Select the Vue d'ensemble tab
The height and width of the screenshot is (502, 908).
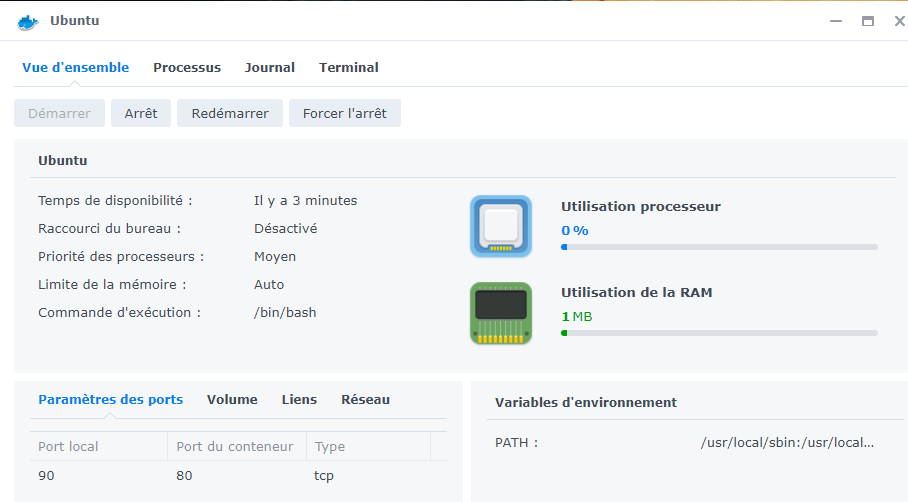(x=76, y=68)
